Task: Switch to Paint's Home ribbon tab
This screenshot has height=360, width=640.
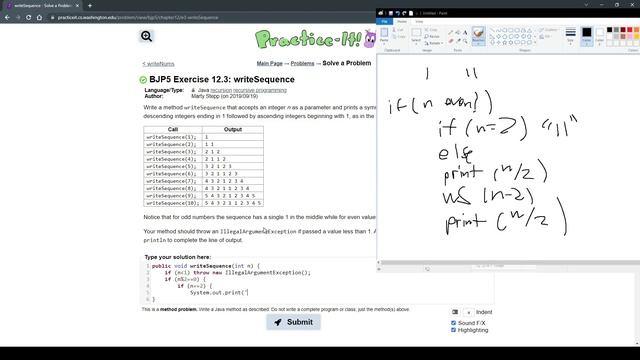Action: 402,21
